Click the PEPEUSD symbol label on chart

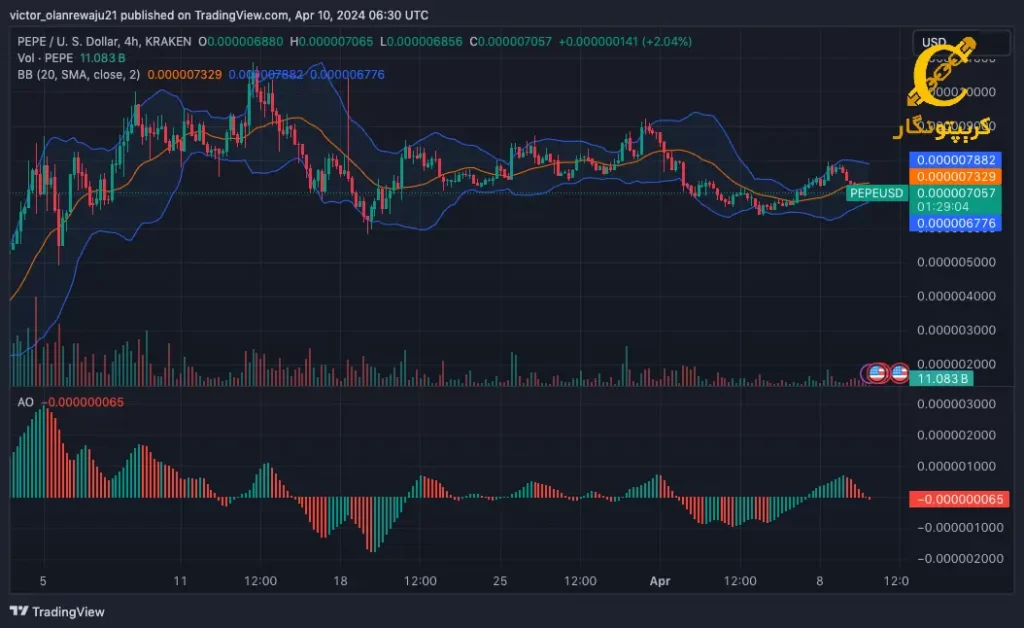[876, 193]
